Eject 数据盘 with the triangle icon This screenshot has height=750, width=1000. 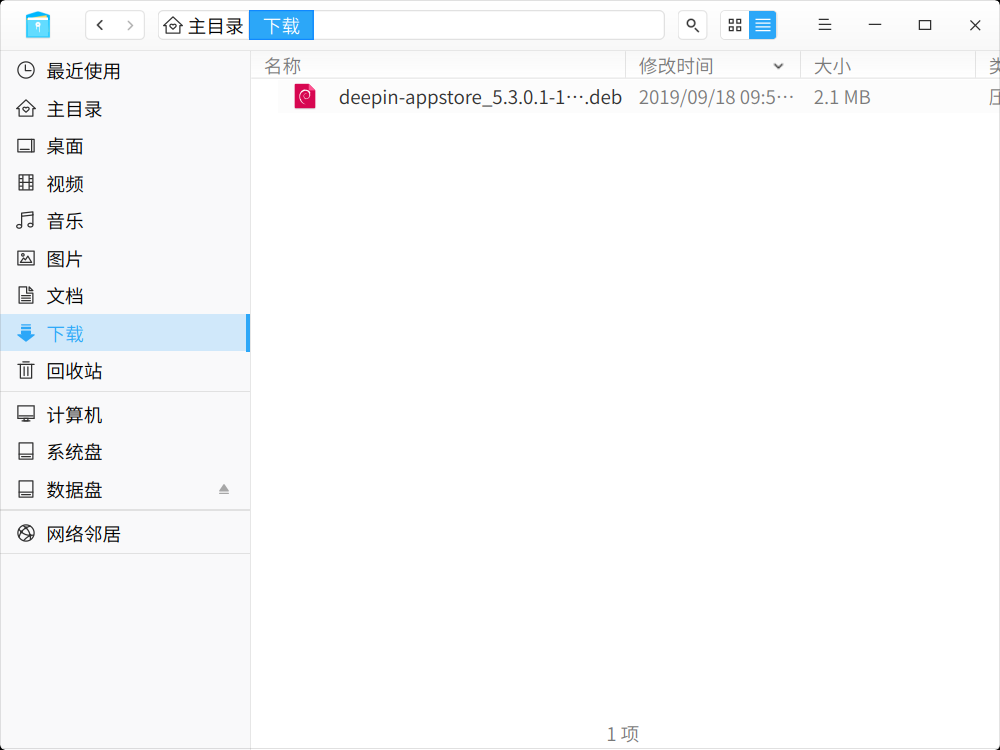coord(224,489)
